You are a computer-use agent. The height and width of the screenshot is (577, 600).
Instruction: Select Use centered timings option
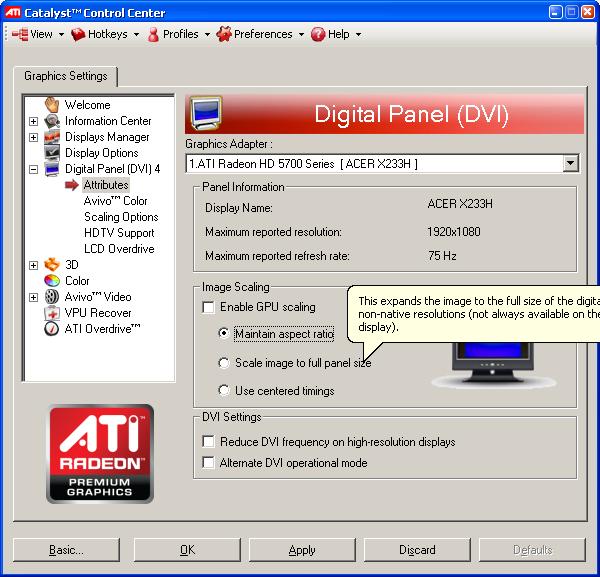pos(224,391)
